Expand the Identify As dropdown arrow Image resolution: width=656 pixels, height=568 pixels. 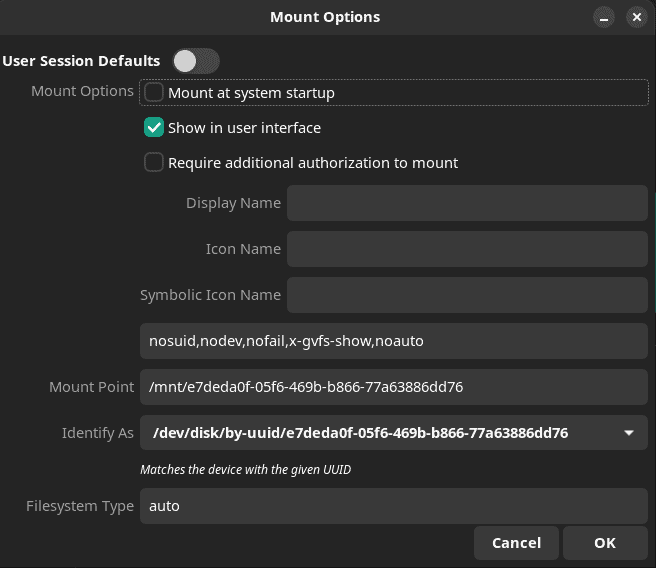628,433
